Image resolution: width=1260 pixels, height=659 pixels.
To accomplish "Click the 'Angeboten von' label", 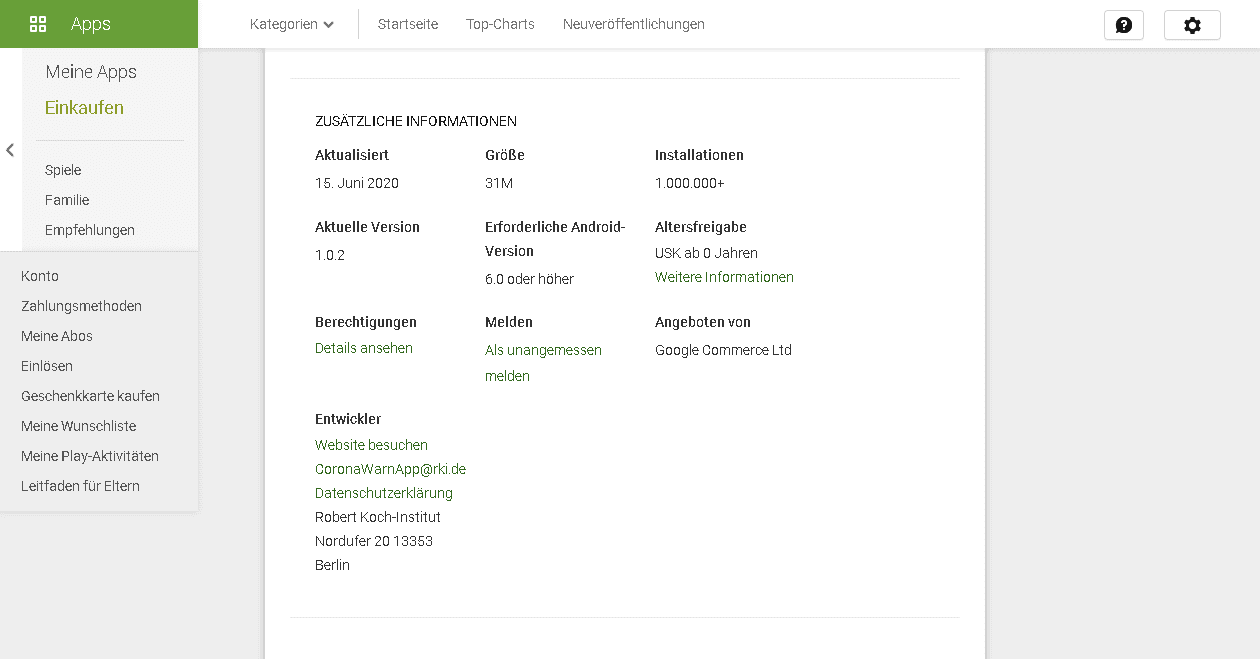I will coord(703,322).
